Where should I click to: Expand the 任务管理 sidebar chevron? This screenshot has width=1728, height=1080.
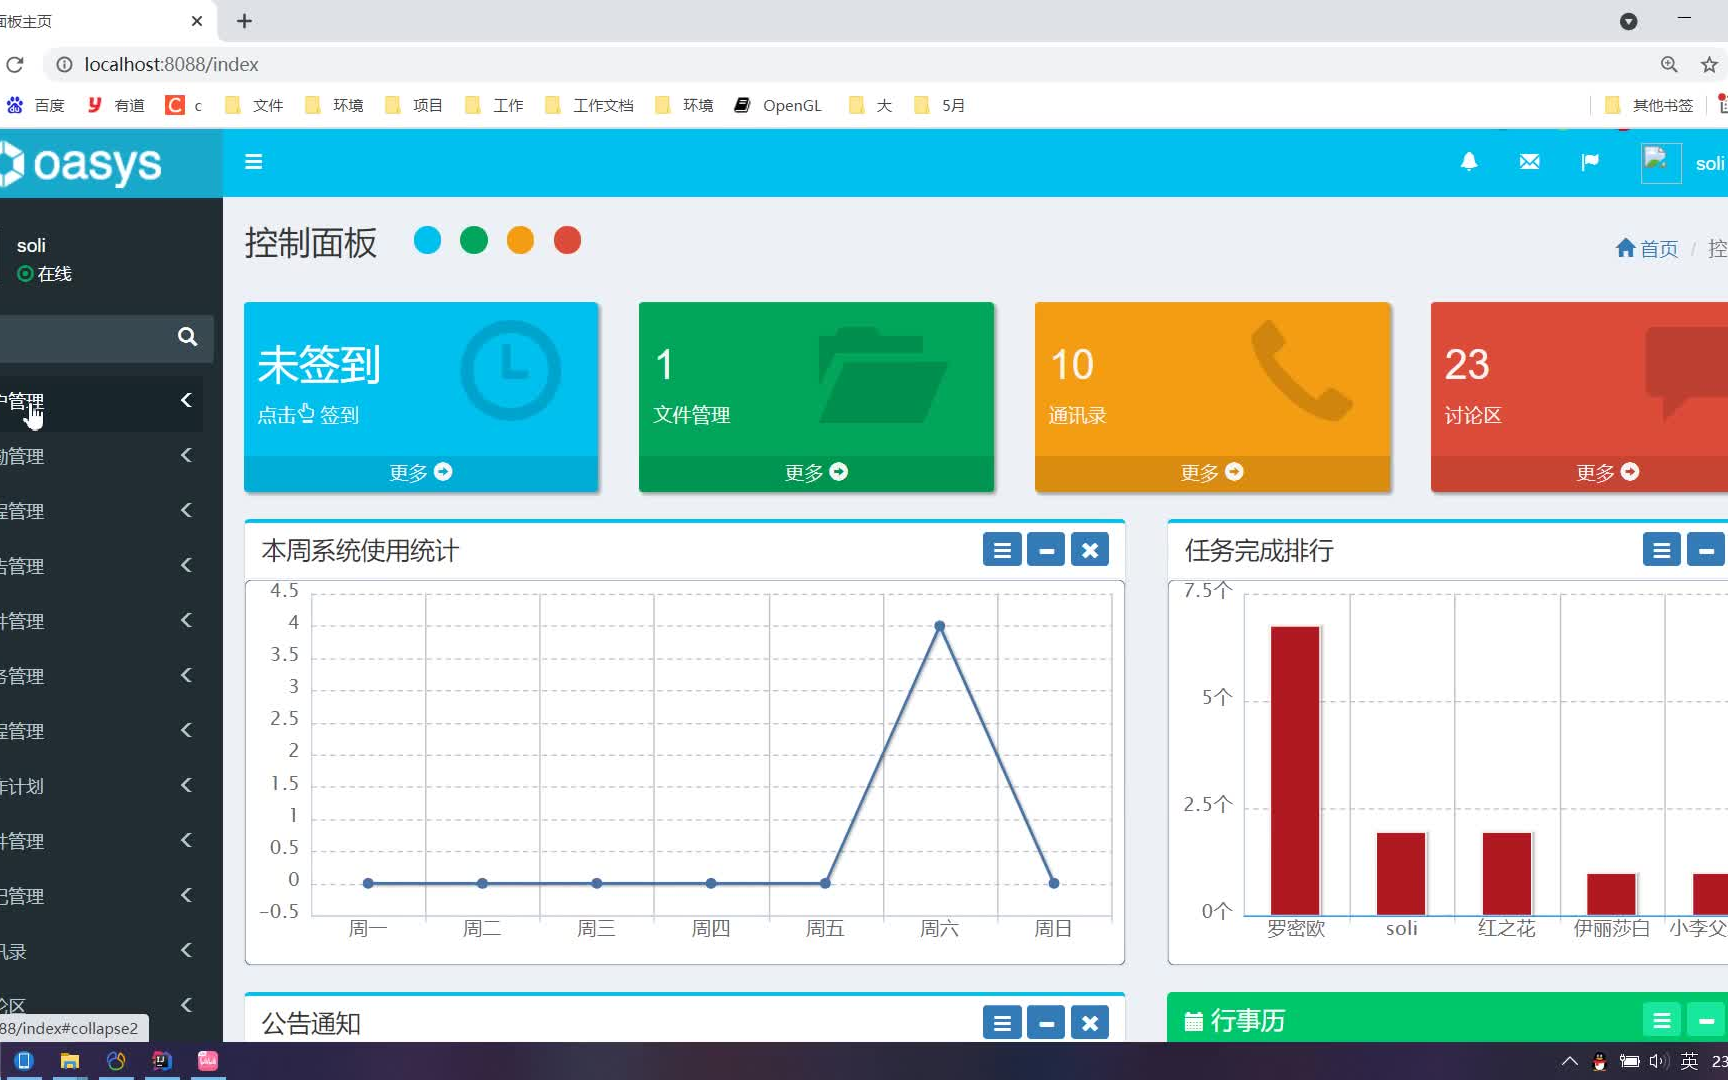click(x=186, y=675)
